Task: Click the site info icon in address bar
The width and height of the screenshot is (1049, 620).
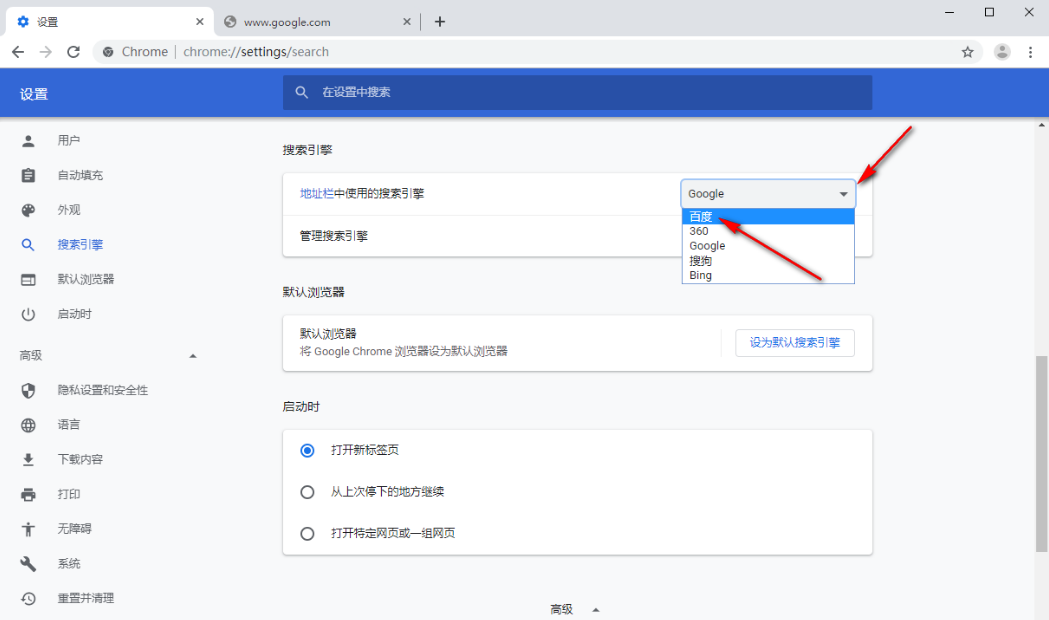Action: pos(108,52)
